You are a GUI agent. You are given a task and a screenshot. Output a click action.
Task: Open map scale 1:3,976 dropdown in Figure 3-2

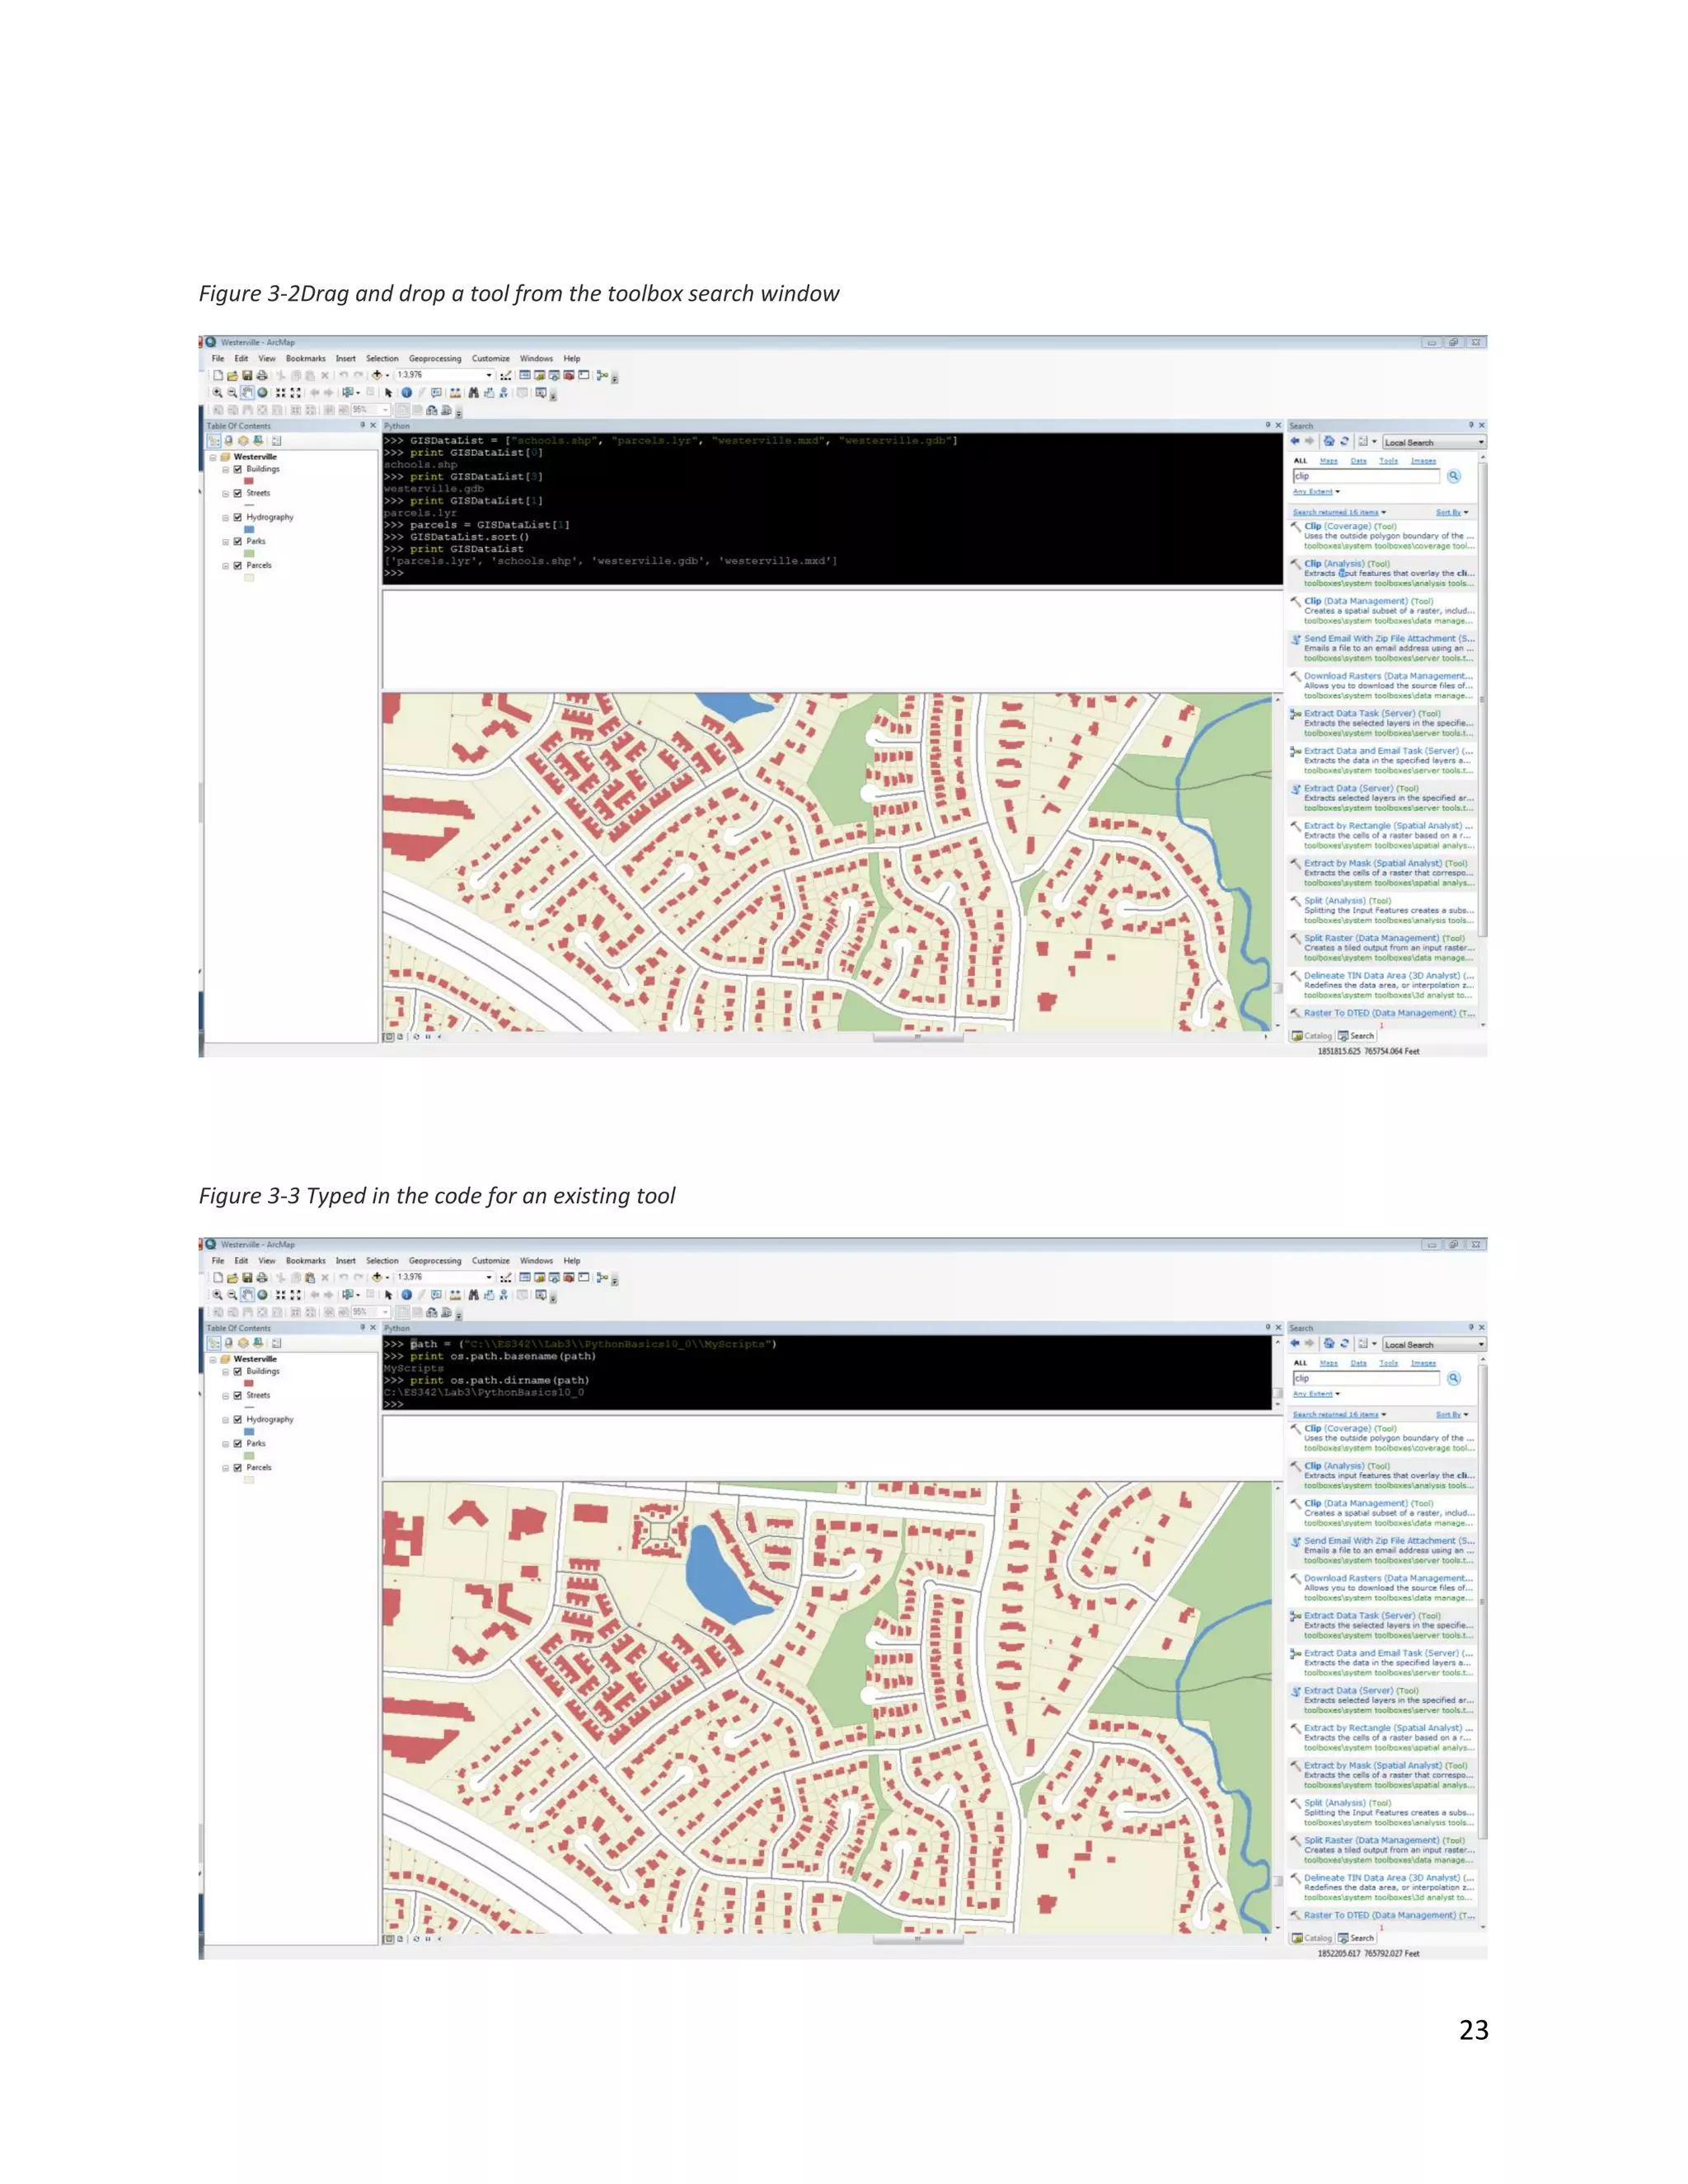(x=489, y=376)
